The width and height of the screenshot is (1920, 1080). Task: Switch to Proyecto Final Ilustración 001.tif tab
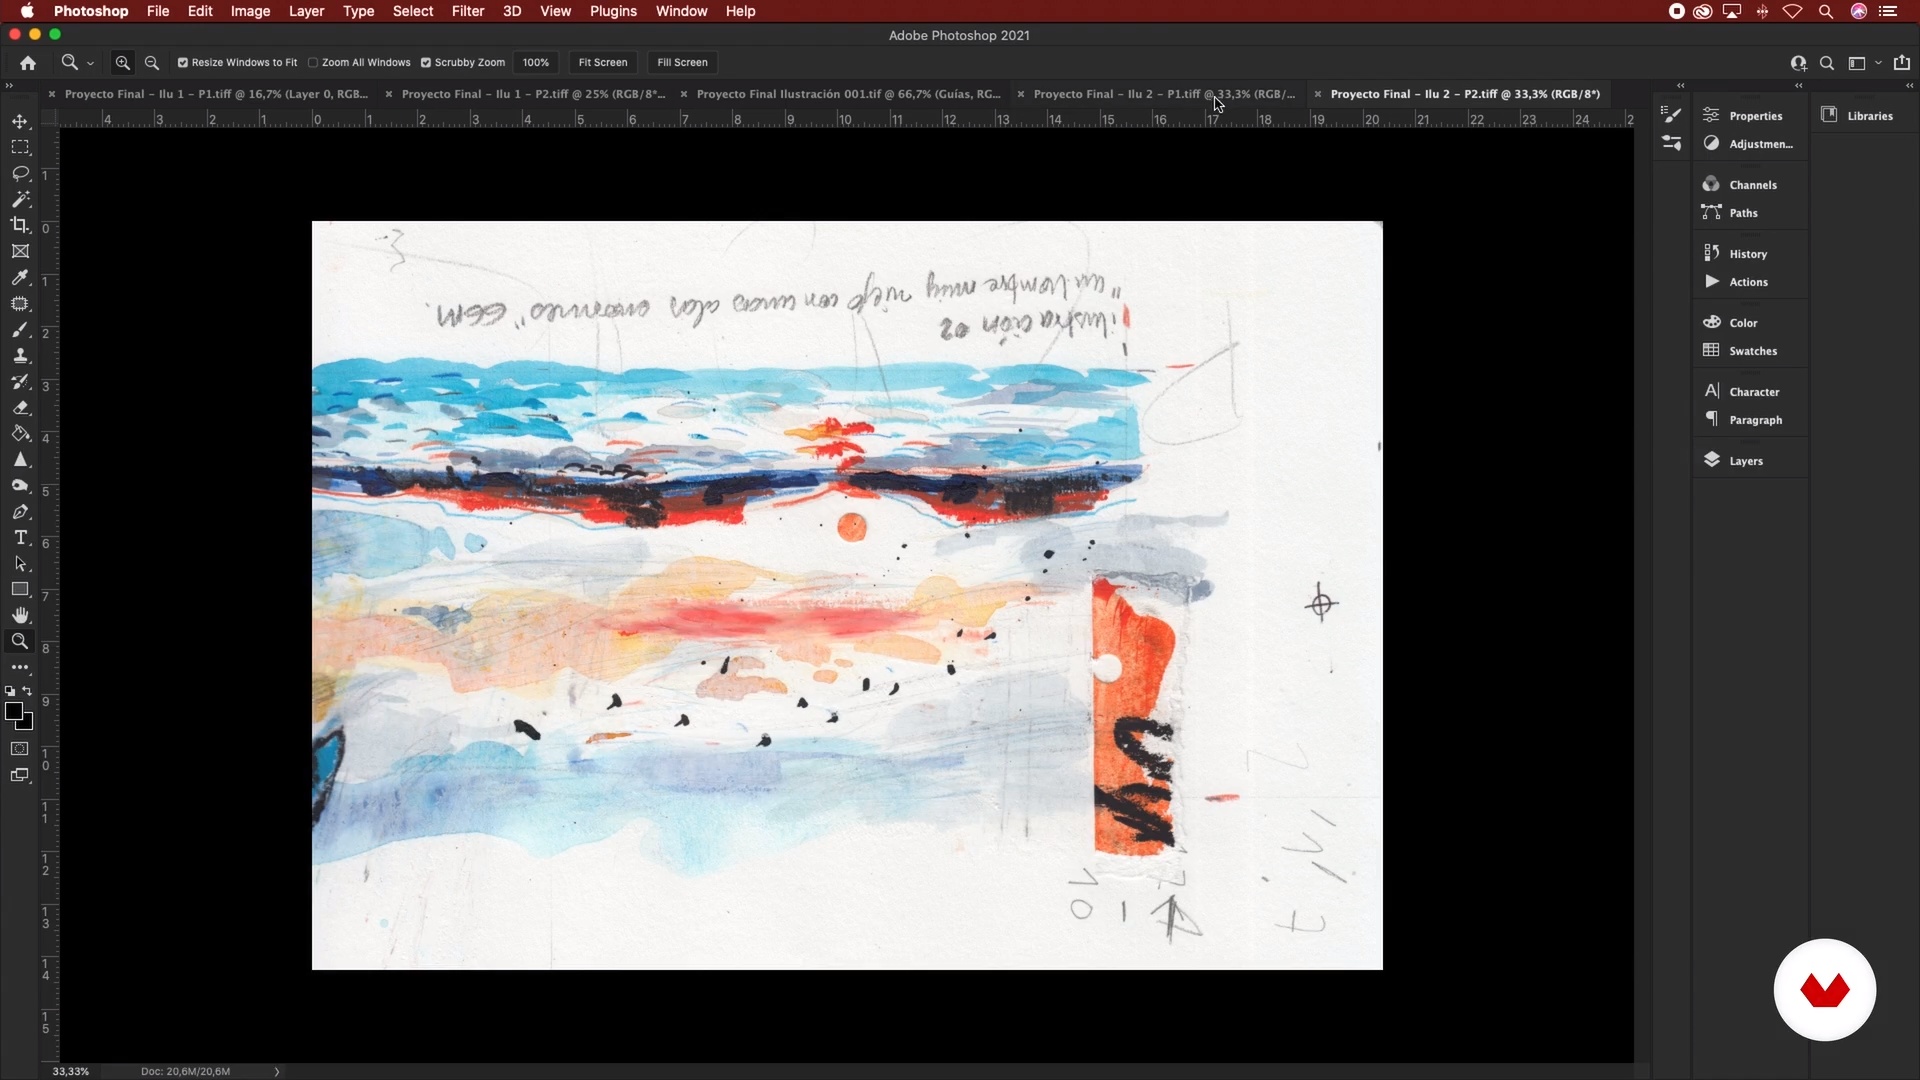pyautogui.click(x=848, y=94)
